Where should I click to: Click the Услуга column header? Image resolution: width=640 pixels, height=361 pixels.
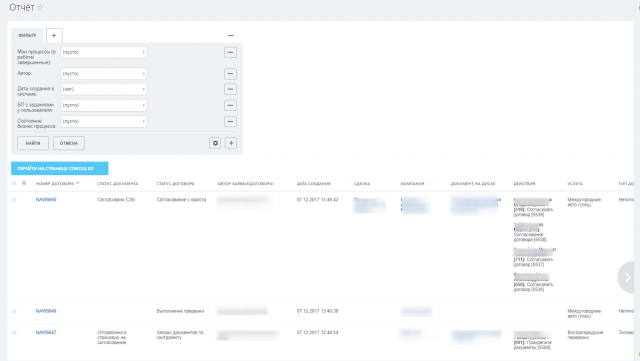pos(575,184)
